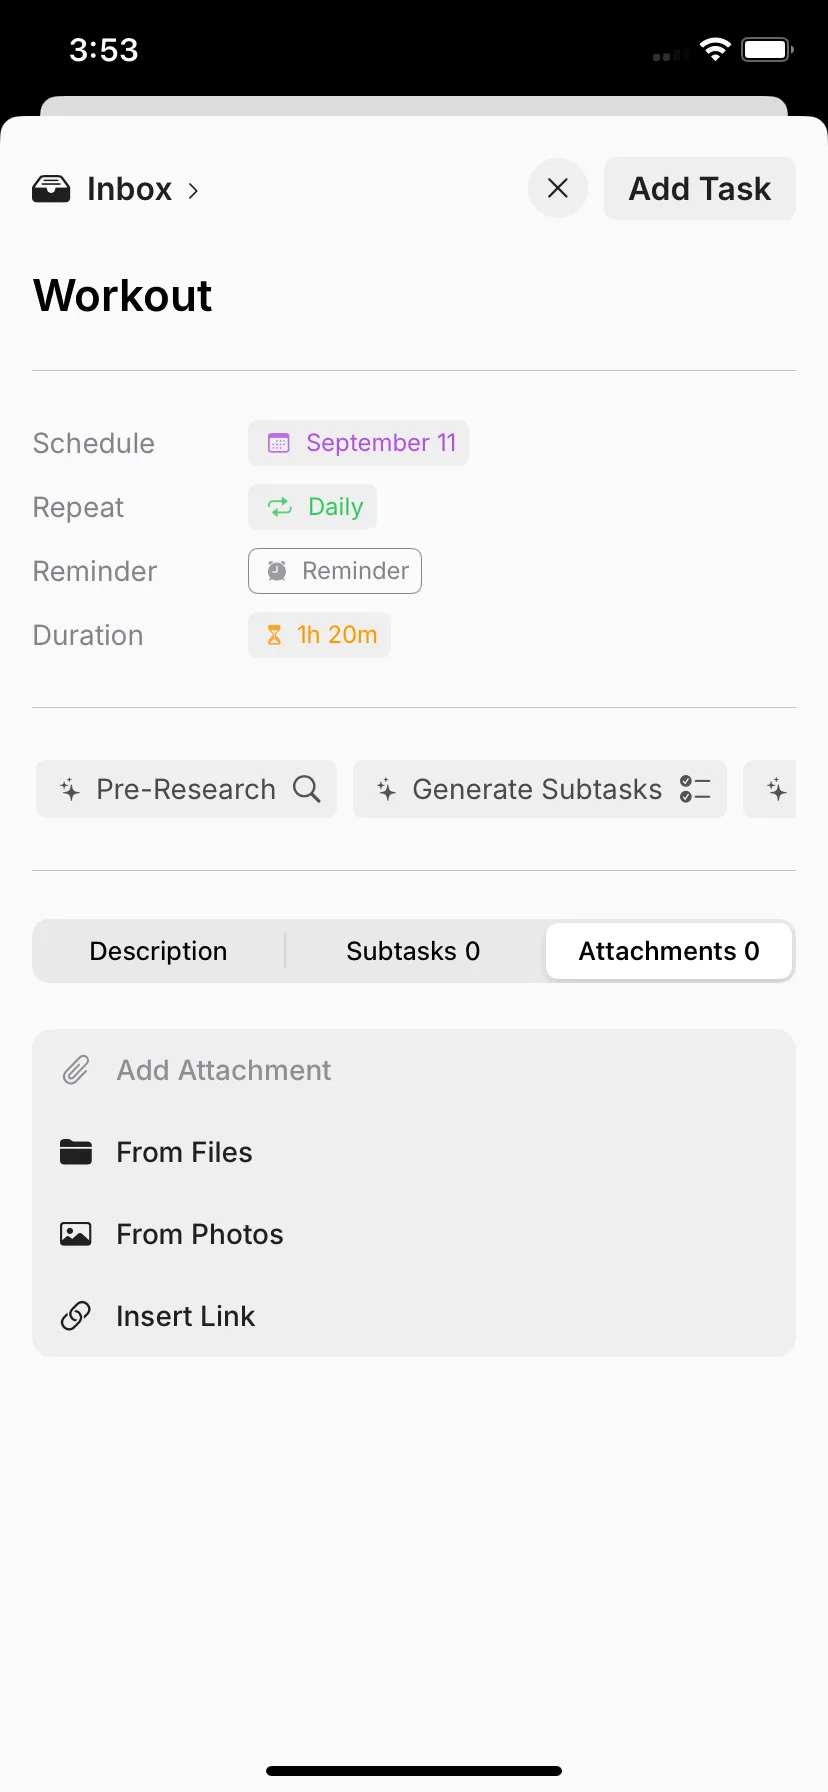Tap the Inbox tray icon
Image resolution: width=828 pixels, height=1792 pixels.
pyautogui.click(x=51, y=189)
